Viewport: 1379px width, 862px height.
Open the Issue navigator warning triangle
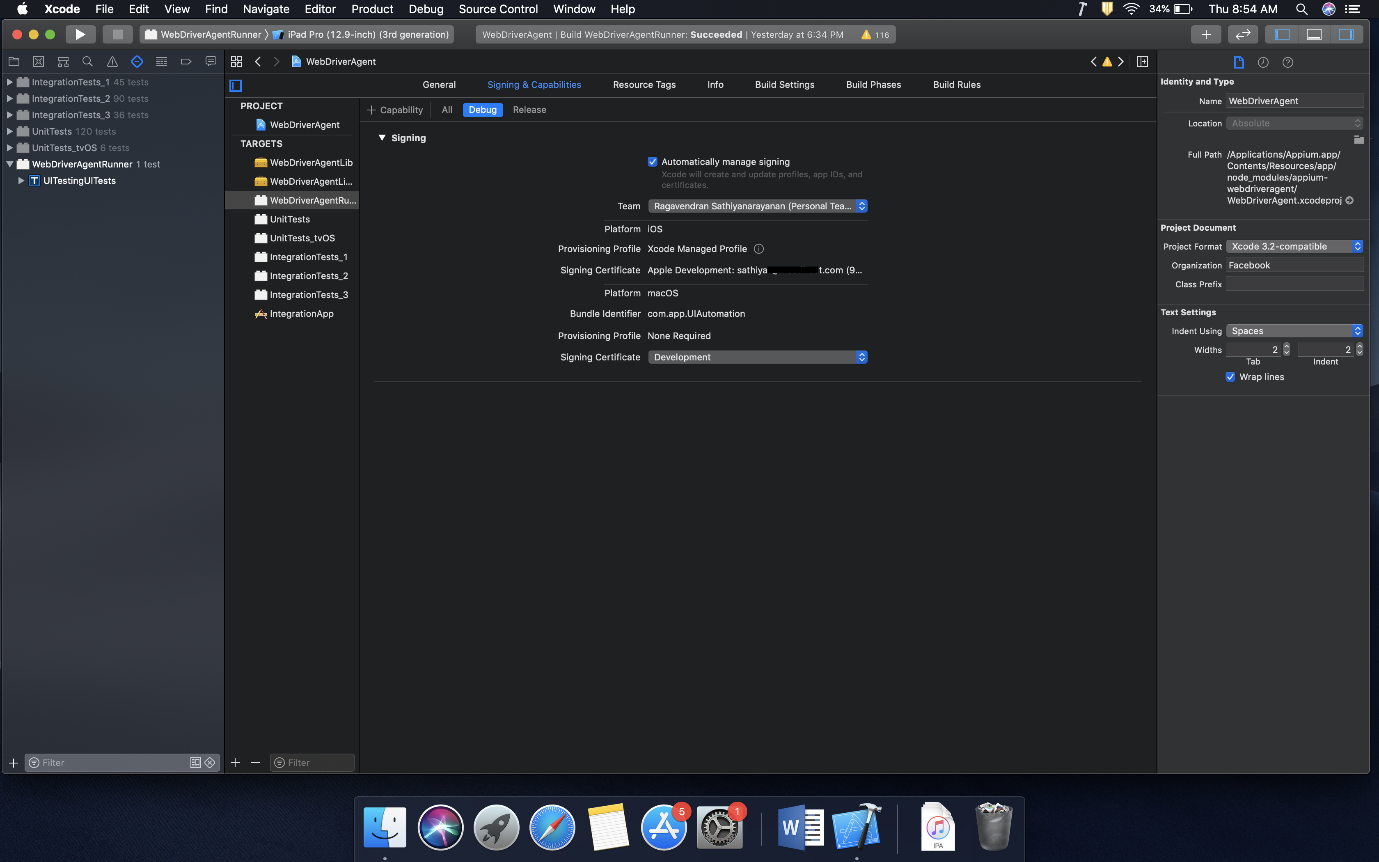[112, 62]
